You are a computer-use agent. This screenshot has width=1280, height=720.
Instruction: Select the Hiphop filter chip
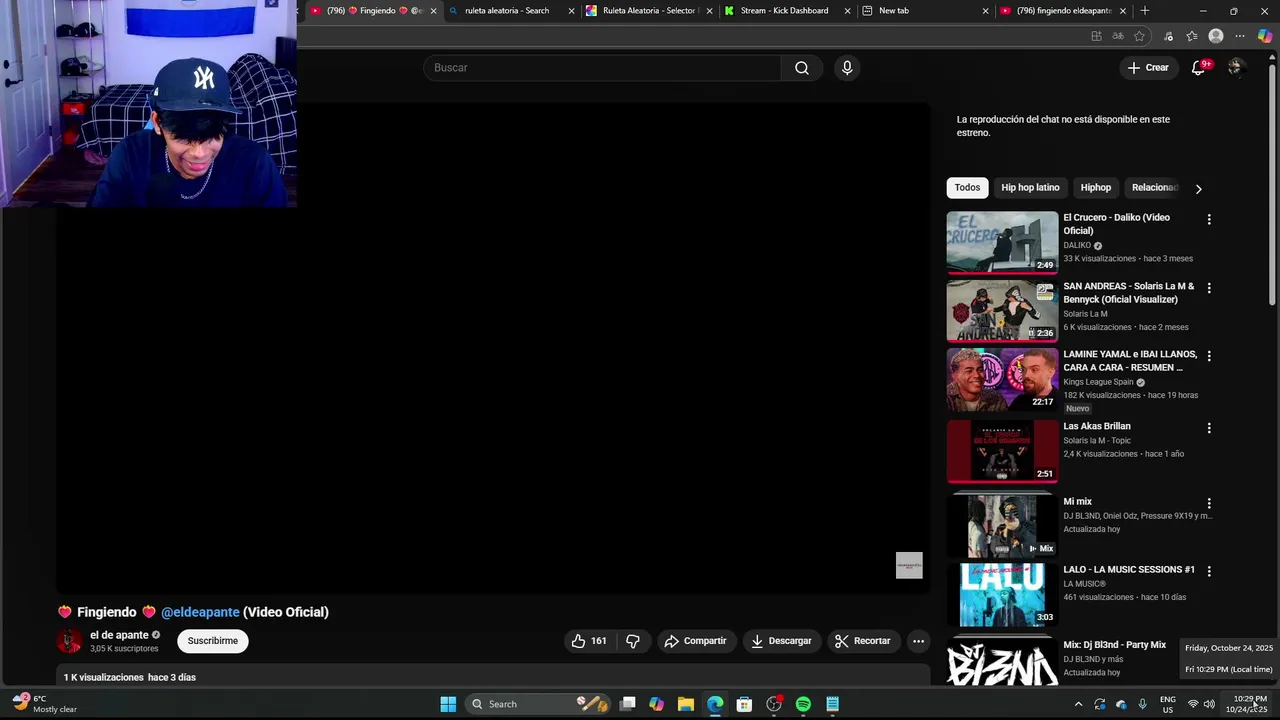coord(1095,188)
